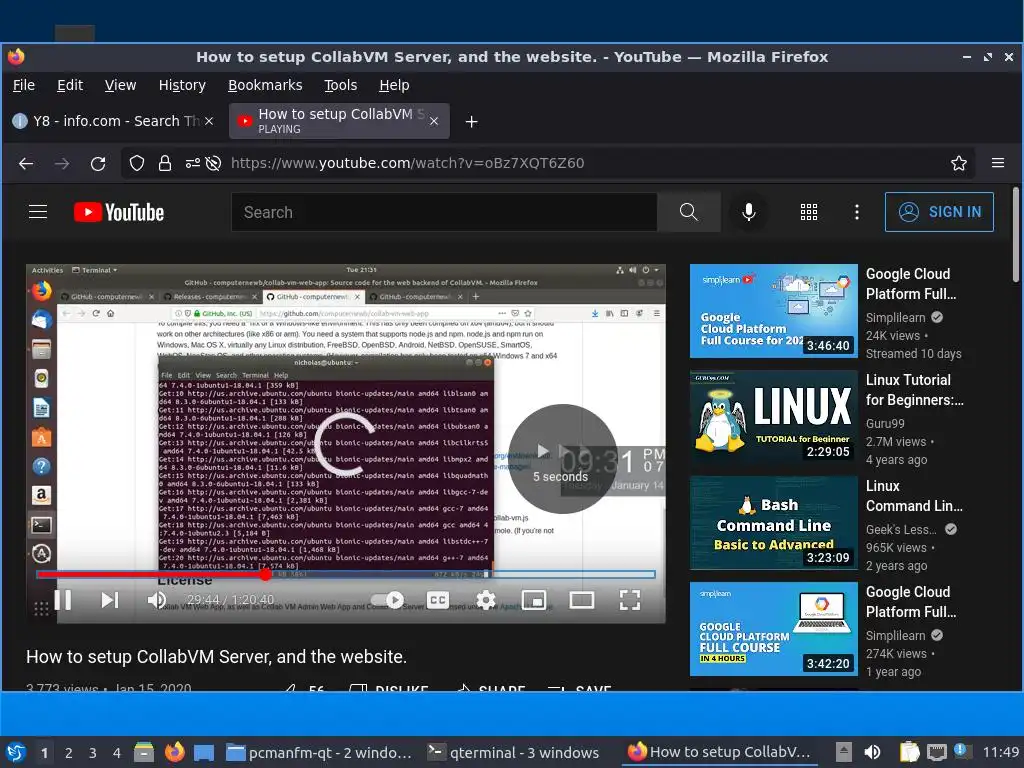1024x768 pixels.
Task: Launch file manager from the taskbar quicklaunch
Action: pos(144,752)
